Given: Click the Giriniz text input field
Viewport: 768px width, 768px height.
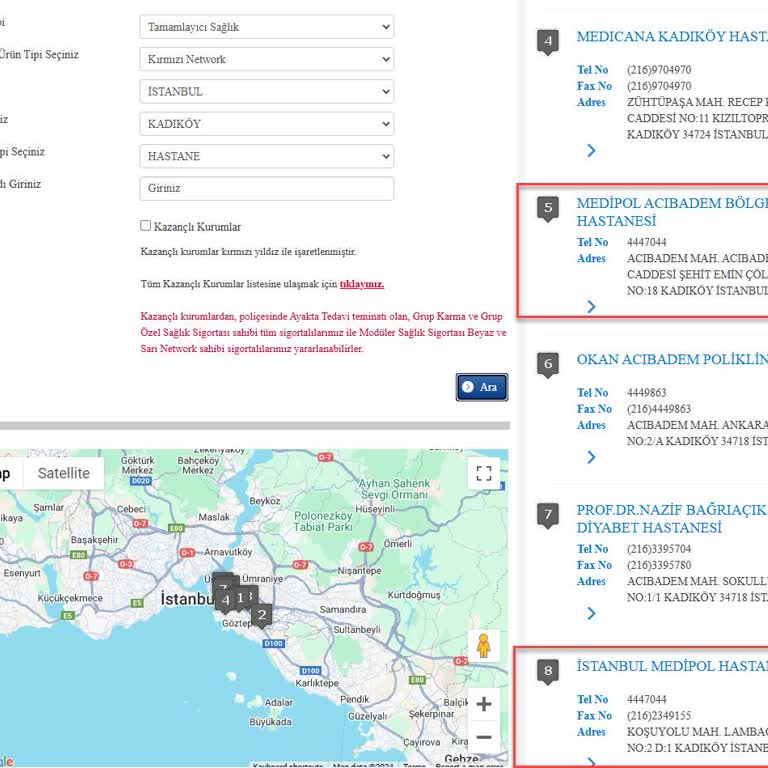Looking at the screenshot, I should [x=266, y=188].
